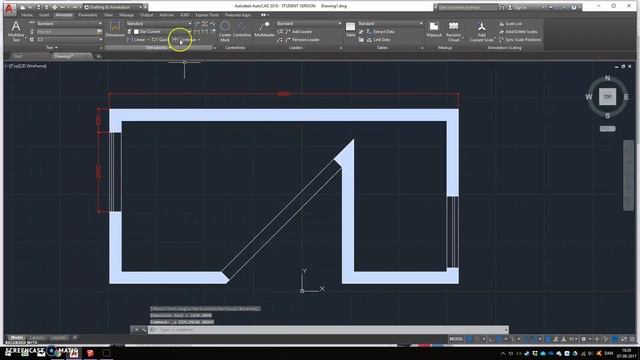Click the red dimension text at top
This screenshot has width=640, height=360.
[x=284, y=94]
